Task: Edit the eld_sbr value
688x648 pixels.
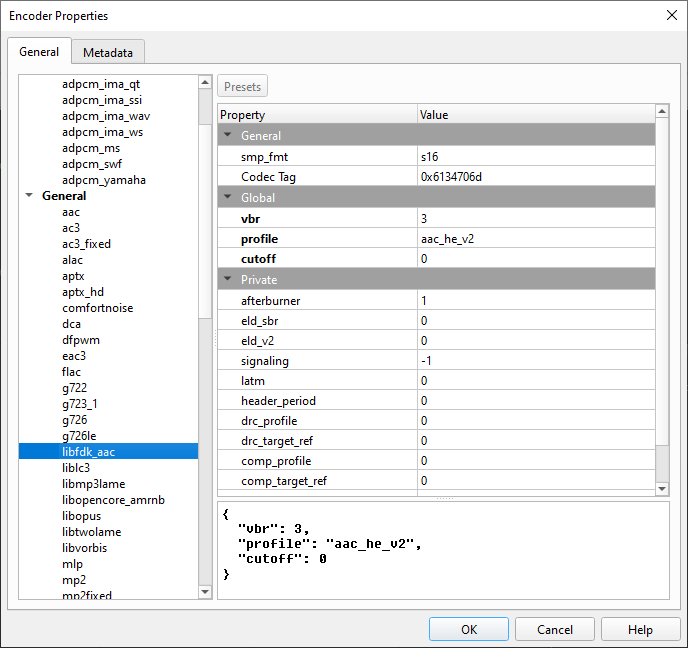Action: [x=536, y=321]
